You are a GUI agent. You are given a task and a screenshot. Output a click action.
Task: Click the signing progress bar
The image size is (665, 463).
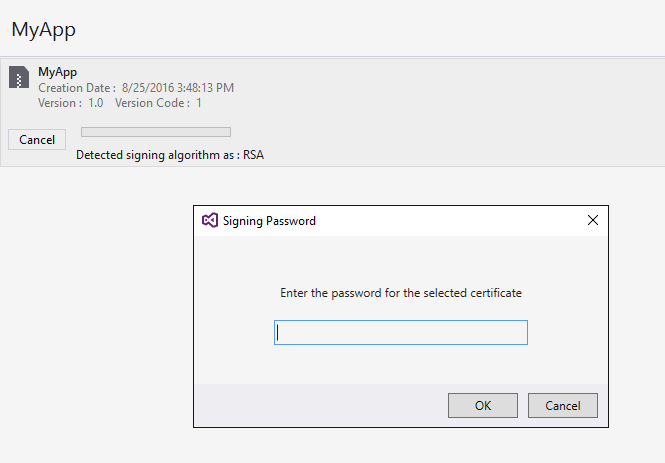155,132
